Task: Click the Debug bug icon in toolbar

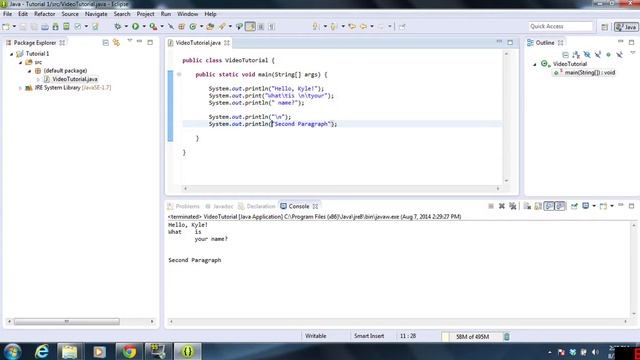Action: click(118, 27)
